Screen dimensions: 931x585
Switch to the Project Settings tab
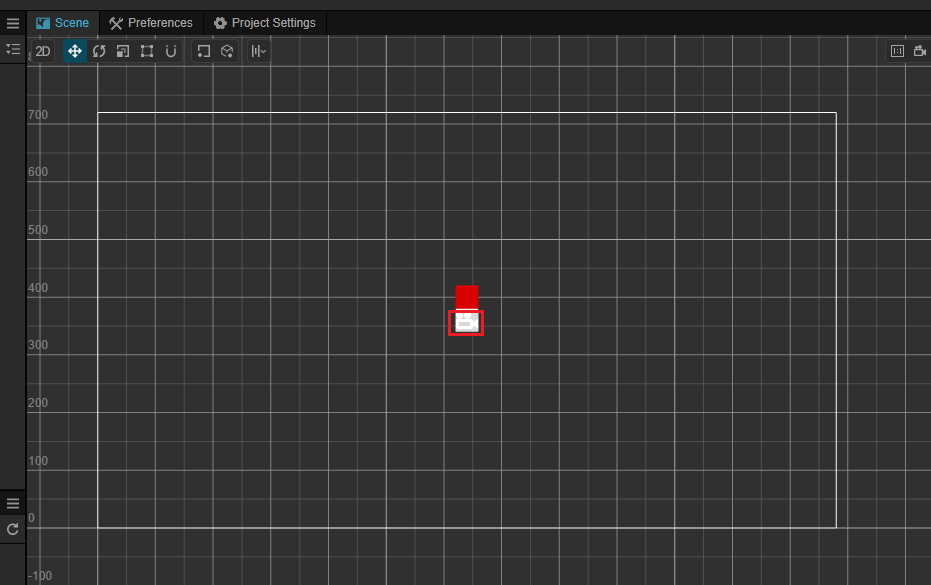265,23
